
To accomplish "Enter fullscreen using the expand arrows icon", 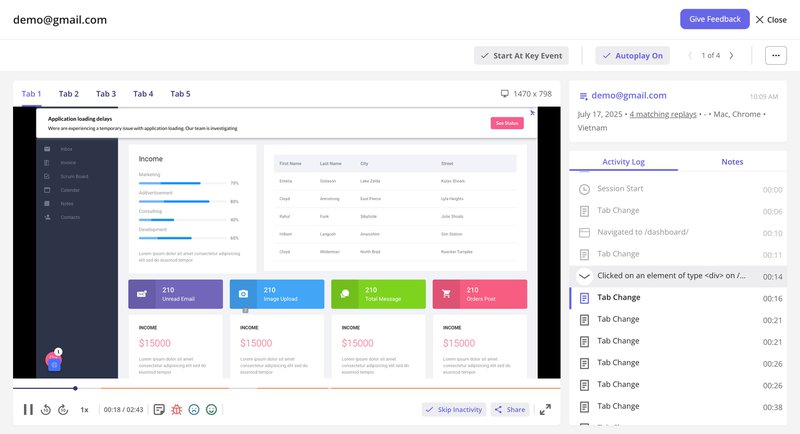I will coord(545,409).
